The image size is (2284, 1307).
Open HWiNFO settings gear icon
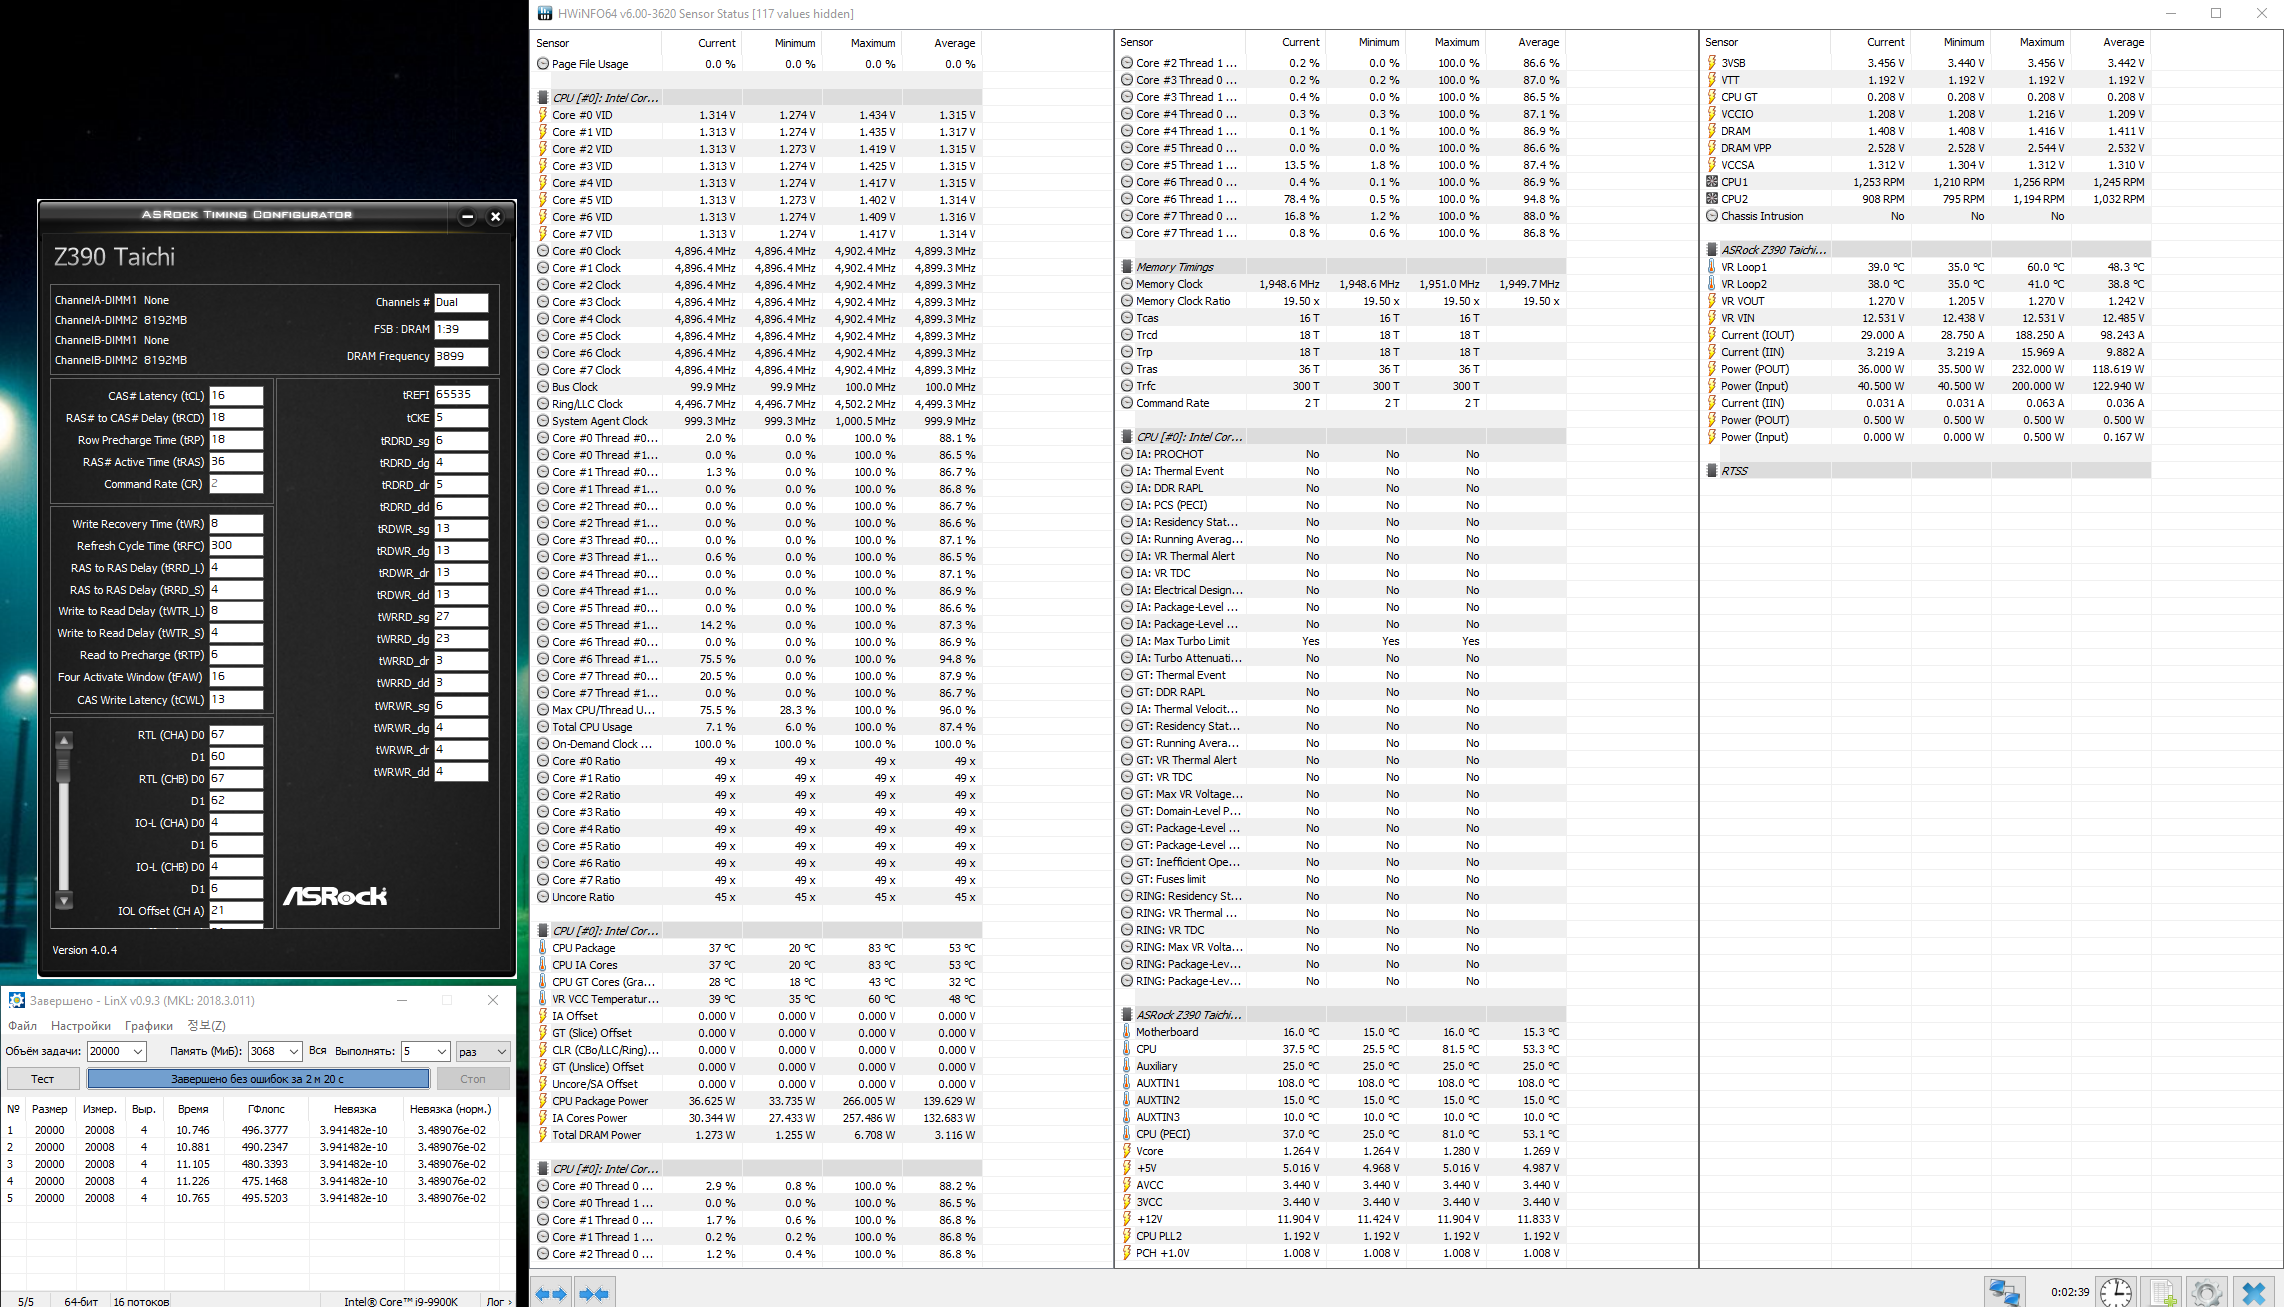tap(2207, 1291)
